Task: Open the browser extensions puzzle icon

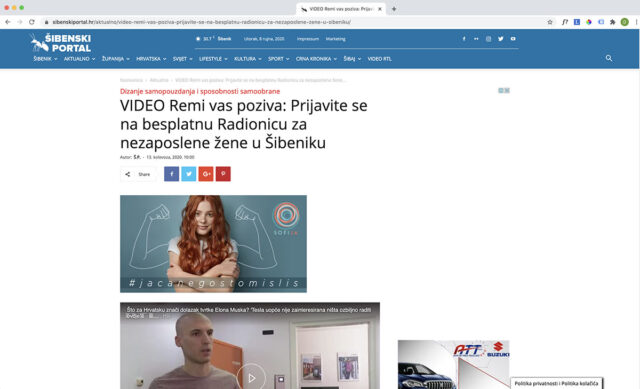Action: [x=613, y=22]
